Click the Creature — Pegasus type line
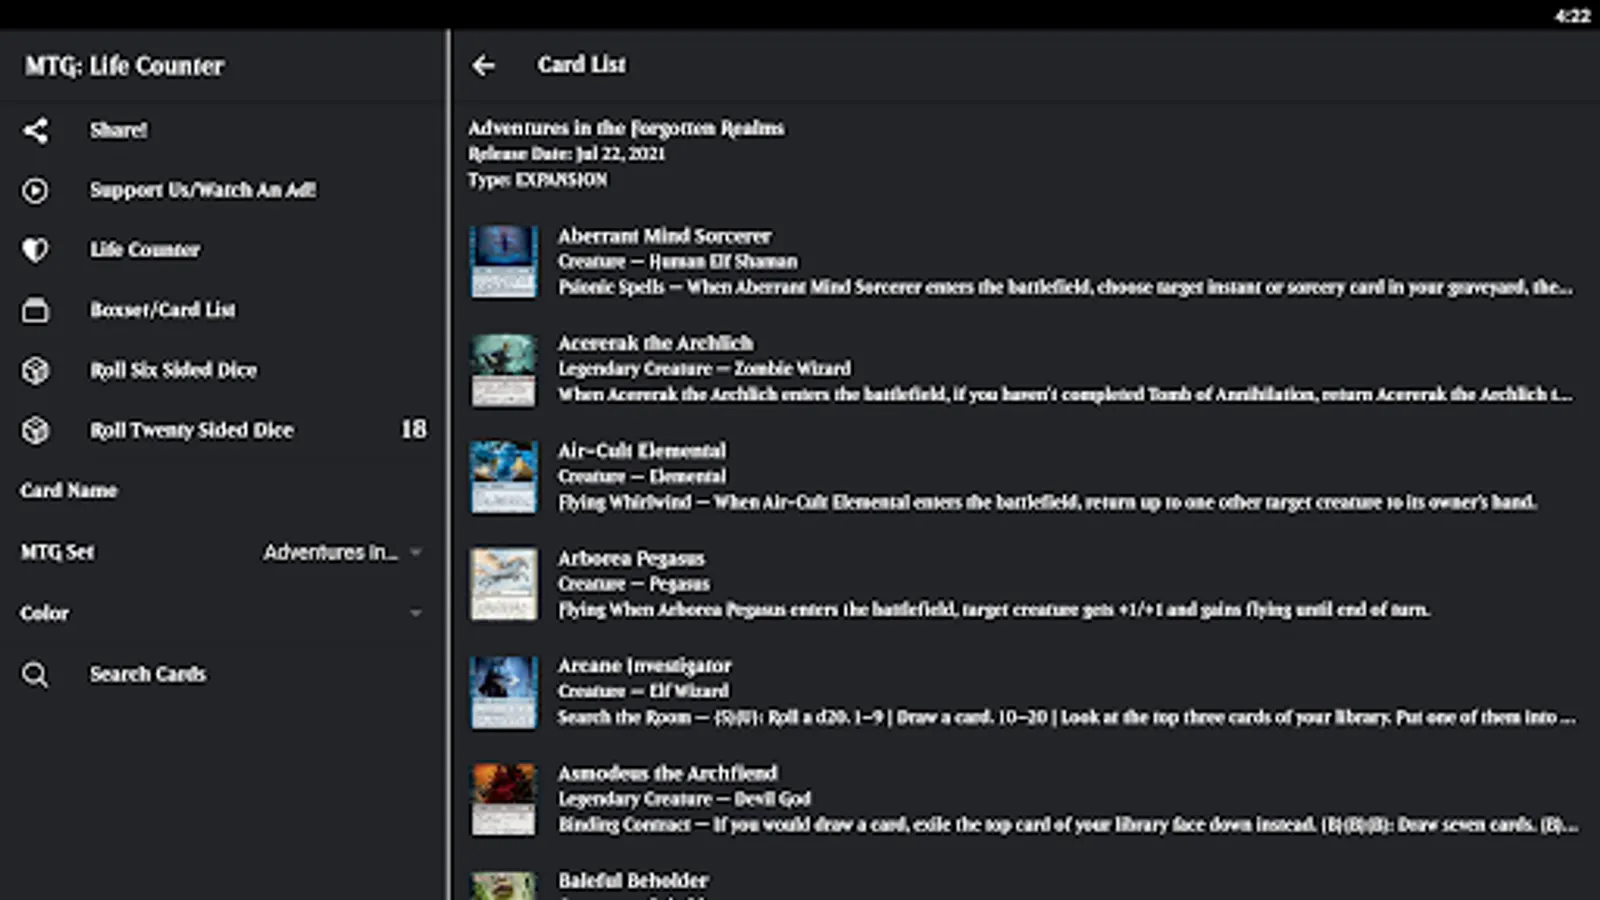Screen dimensions: 1600x900 coord(634,584)
